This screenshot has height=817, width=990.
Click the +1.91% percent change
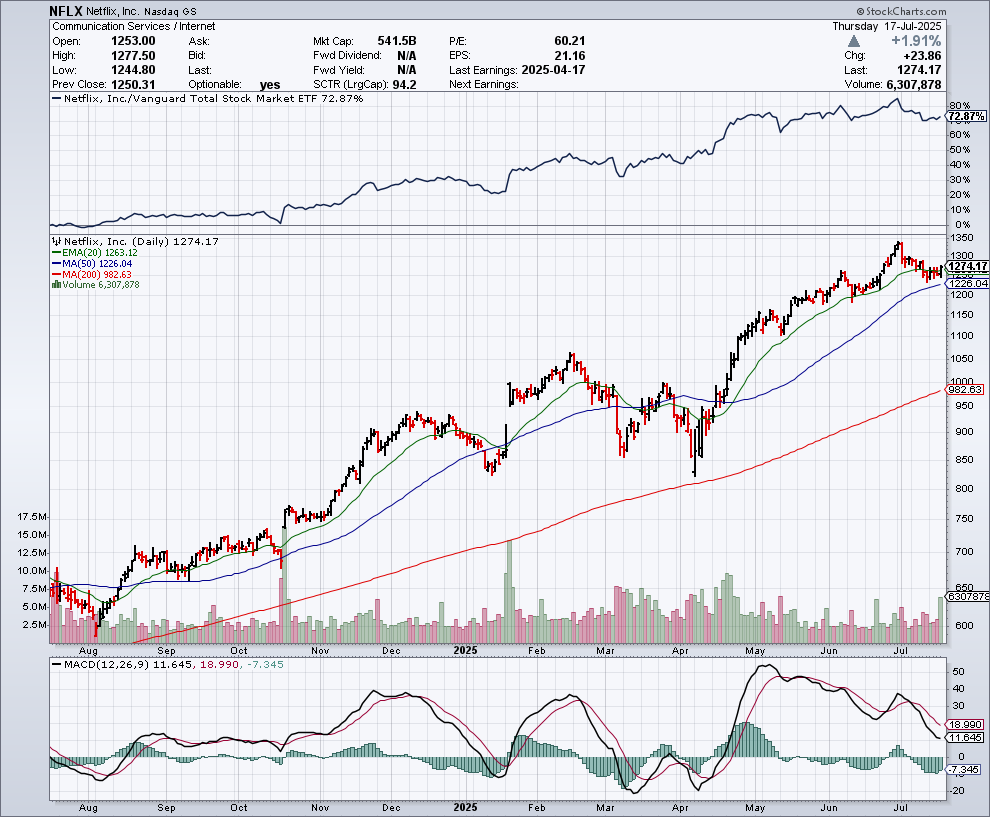(x=916, y=41)
